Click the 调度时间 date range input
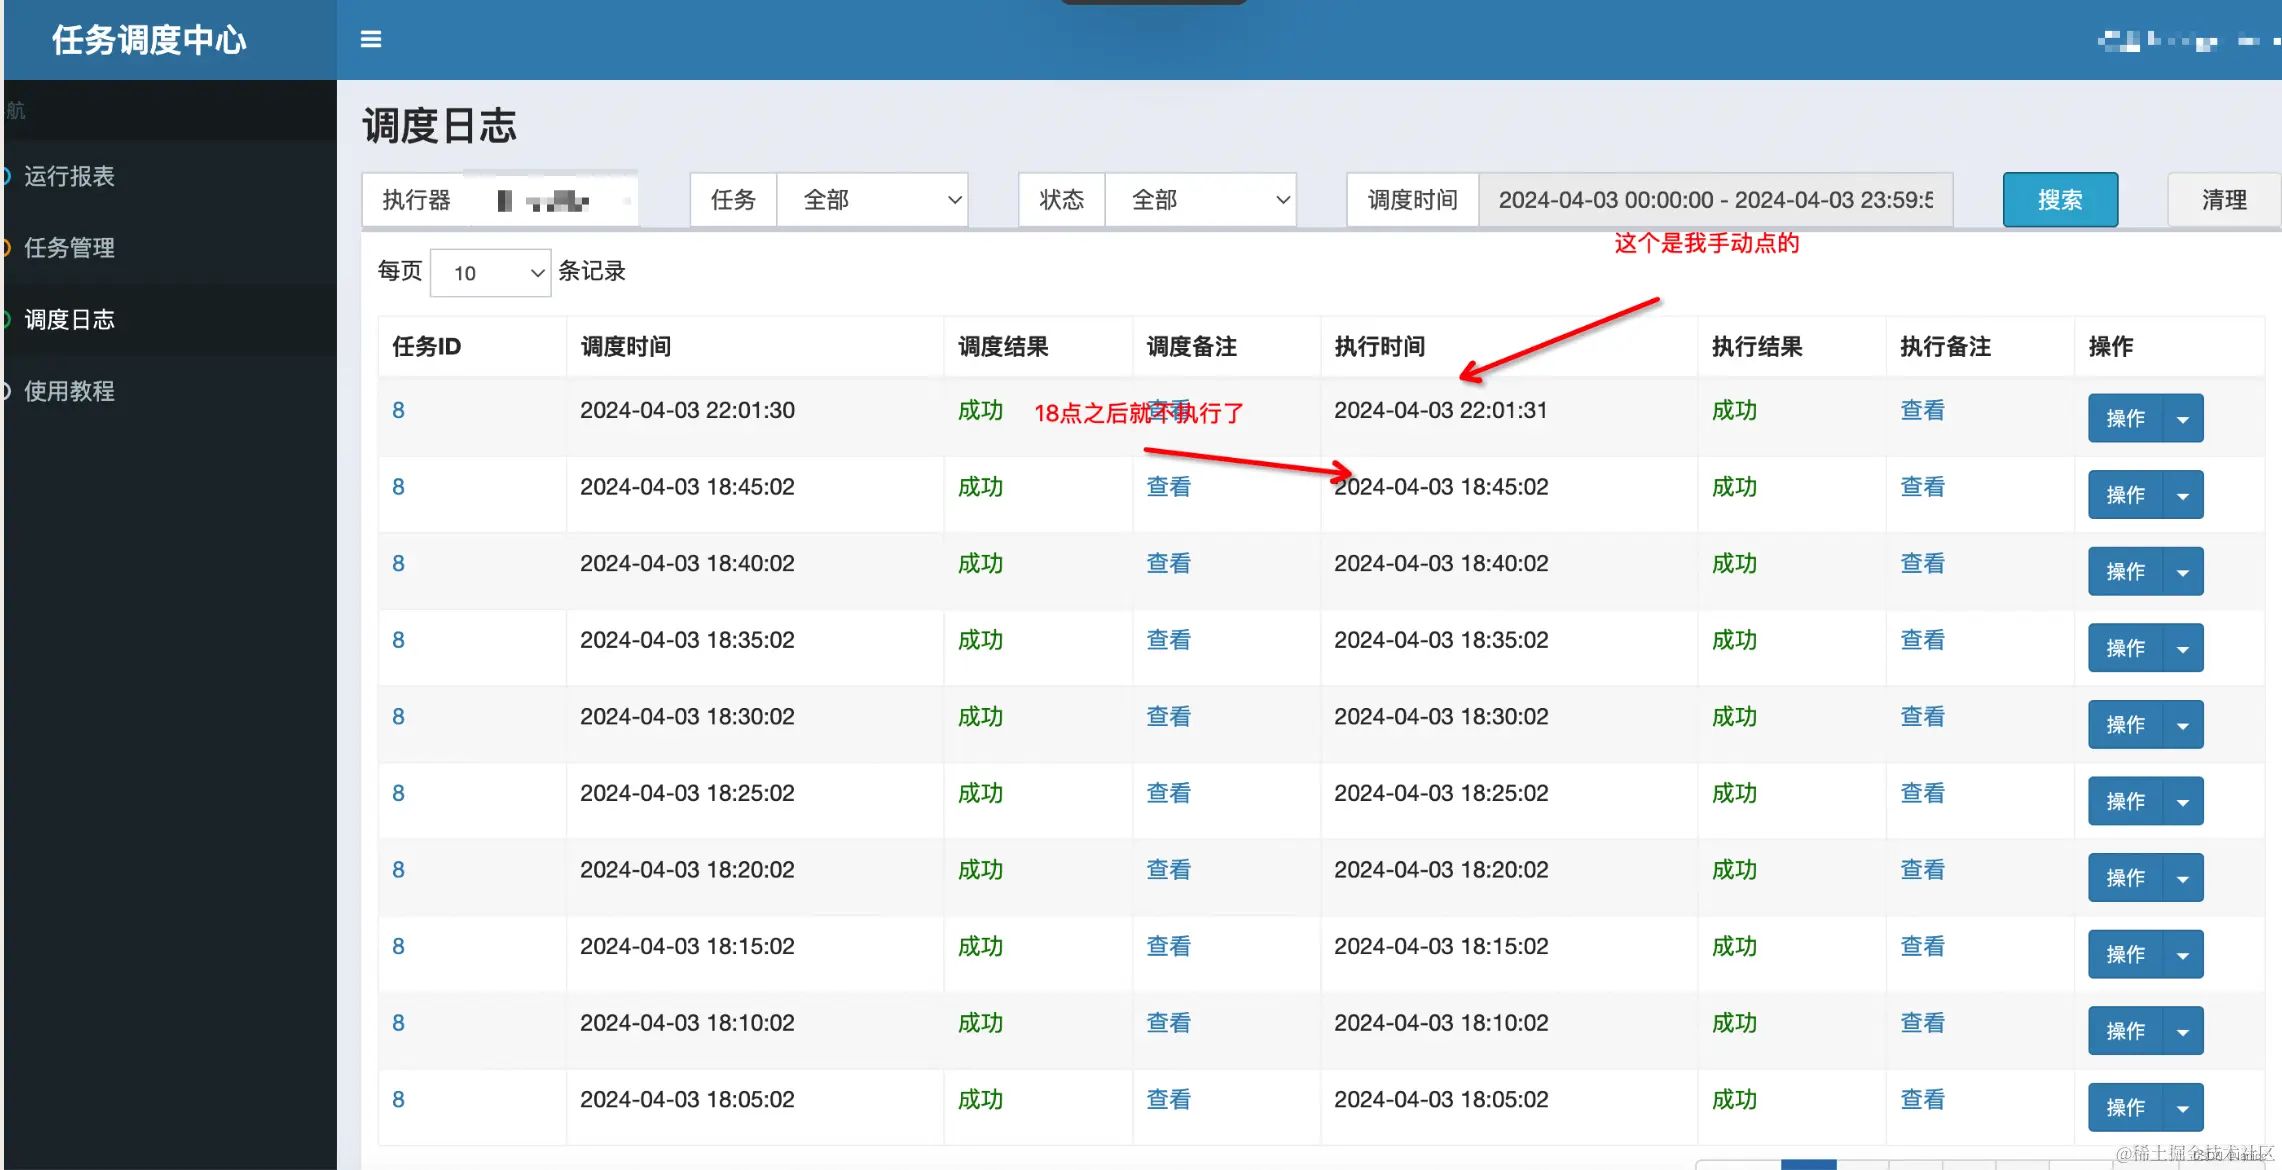This screenshot has width=2282, height=1170. point(1715,200)
